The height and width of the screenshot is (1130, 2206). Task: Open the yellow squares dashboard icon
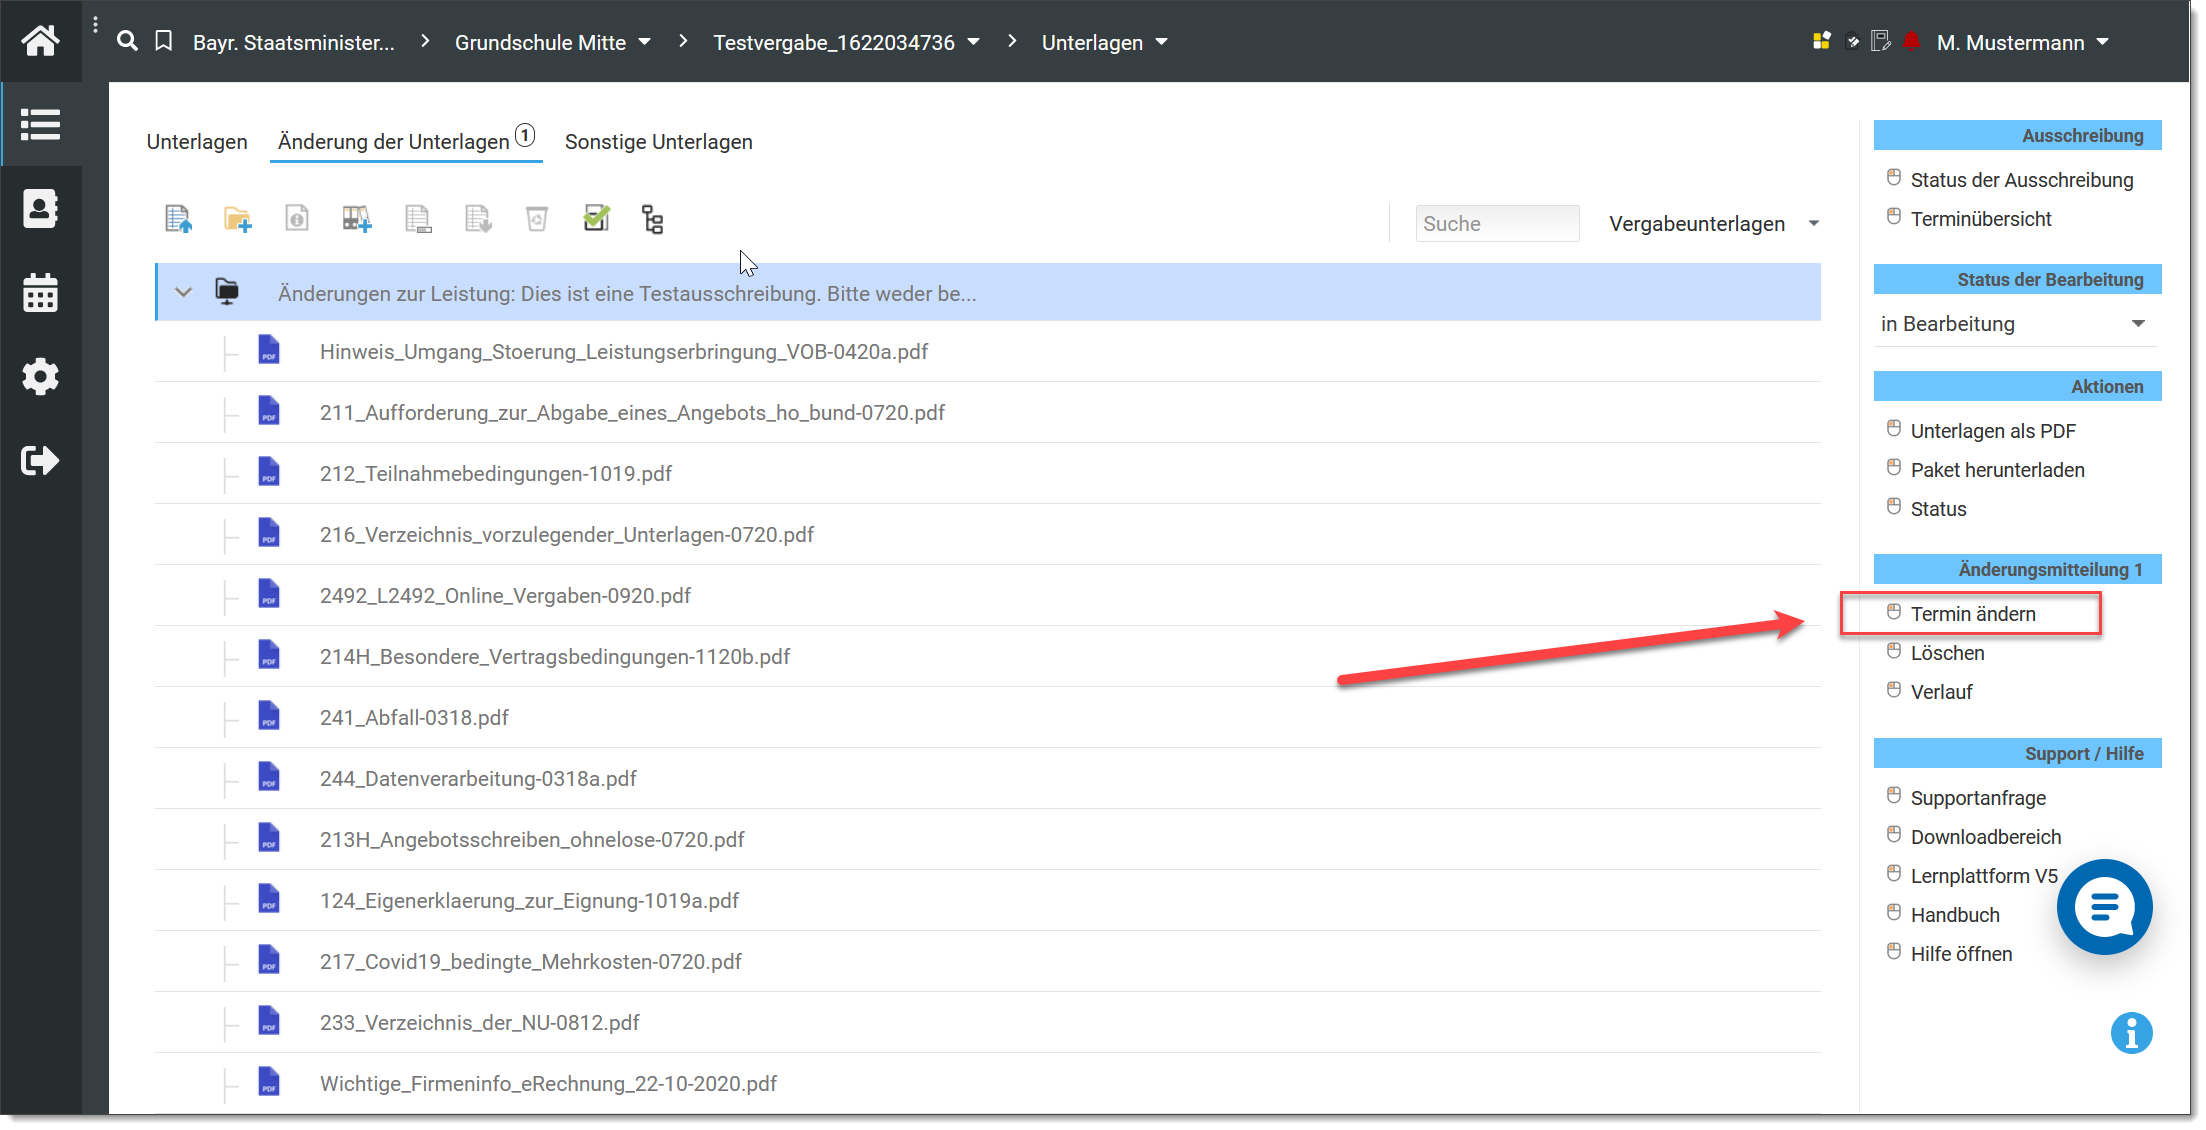pos(1822,41)
